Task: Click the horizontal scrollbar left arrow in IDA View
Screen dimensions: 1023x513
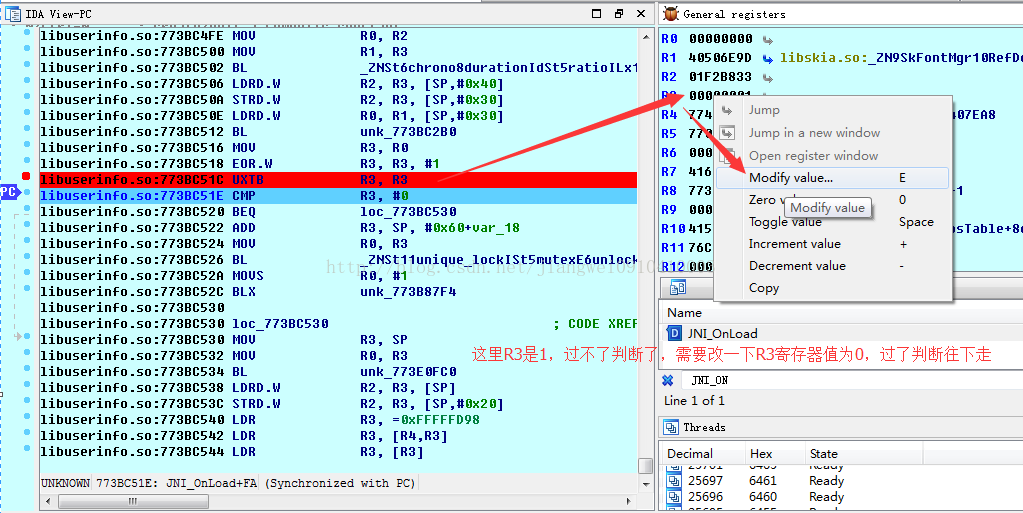Action: pyautogui.click(x=47, y=501)
